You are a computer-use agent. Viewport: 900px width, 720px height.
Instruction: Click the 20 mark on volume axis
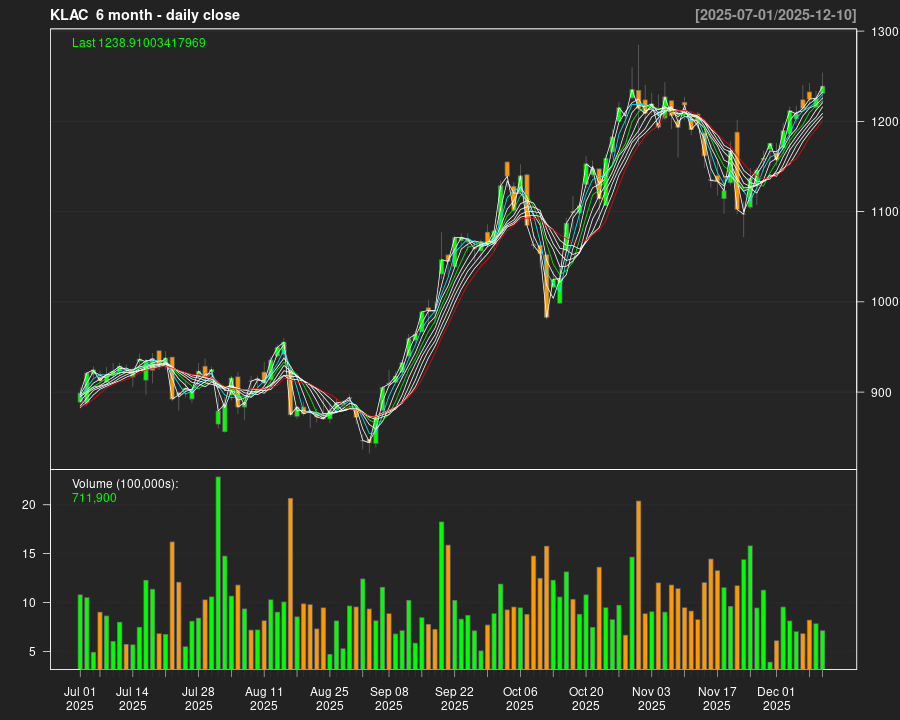29,505
